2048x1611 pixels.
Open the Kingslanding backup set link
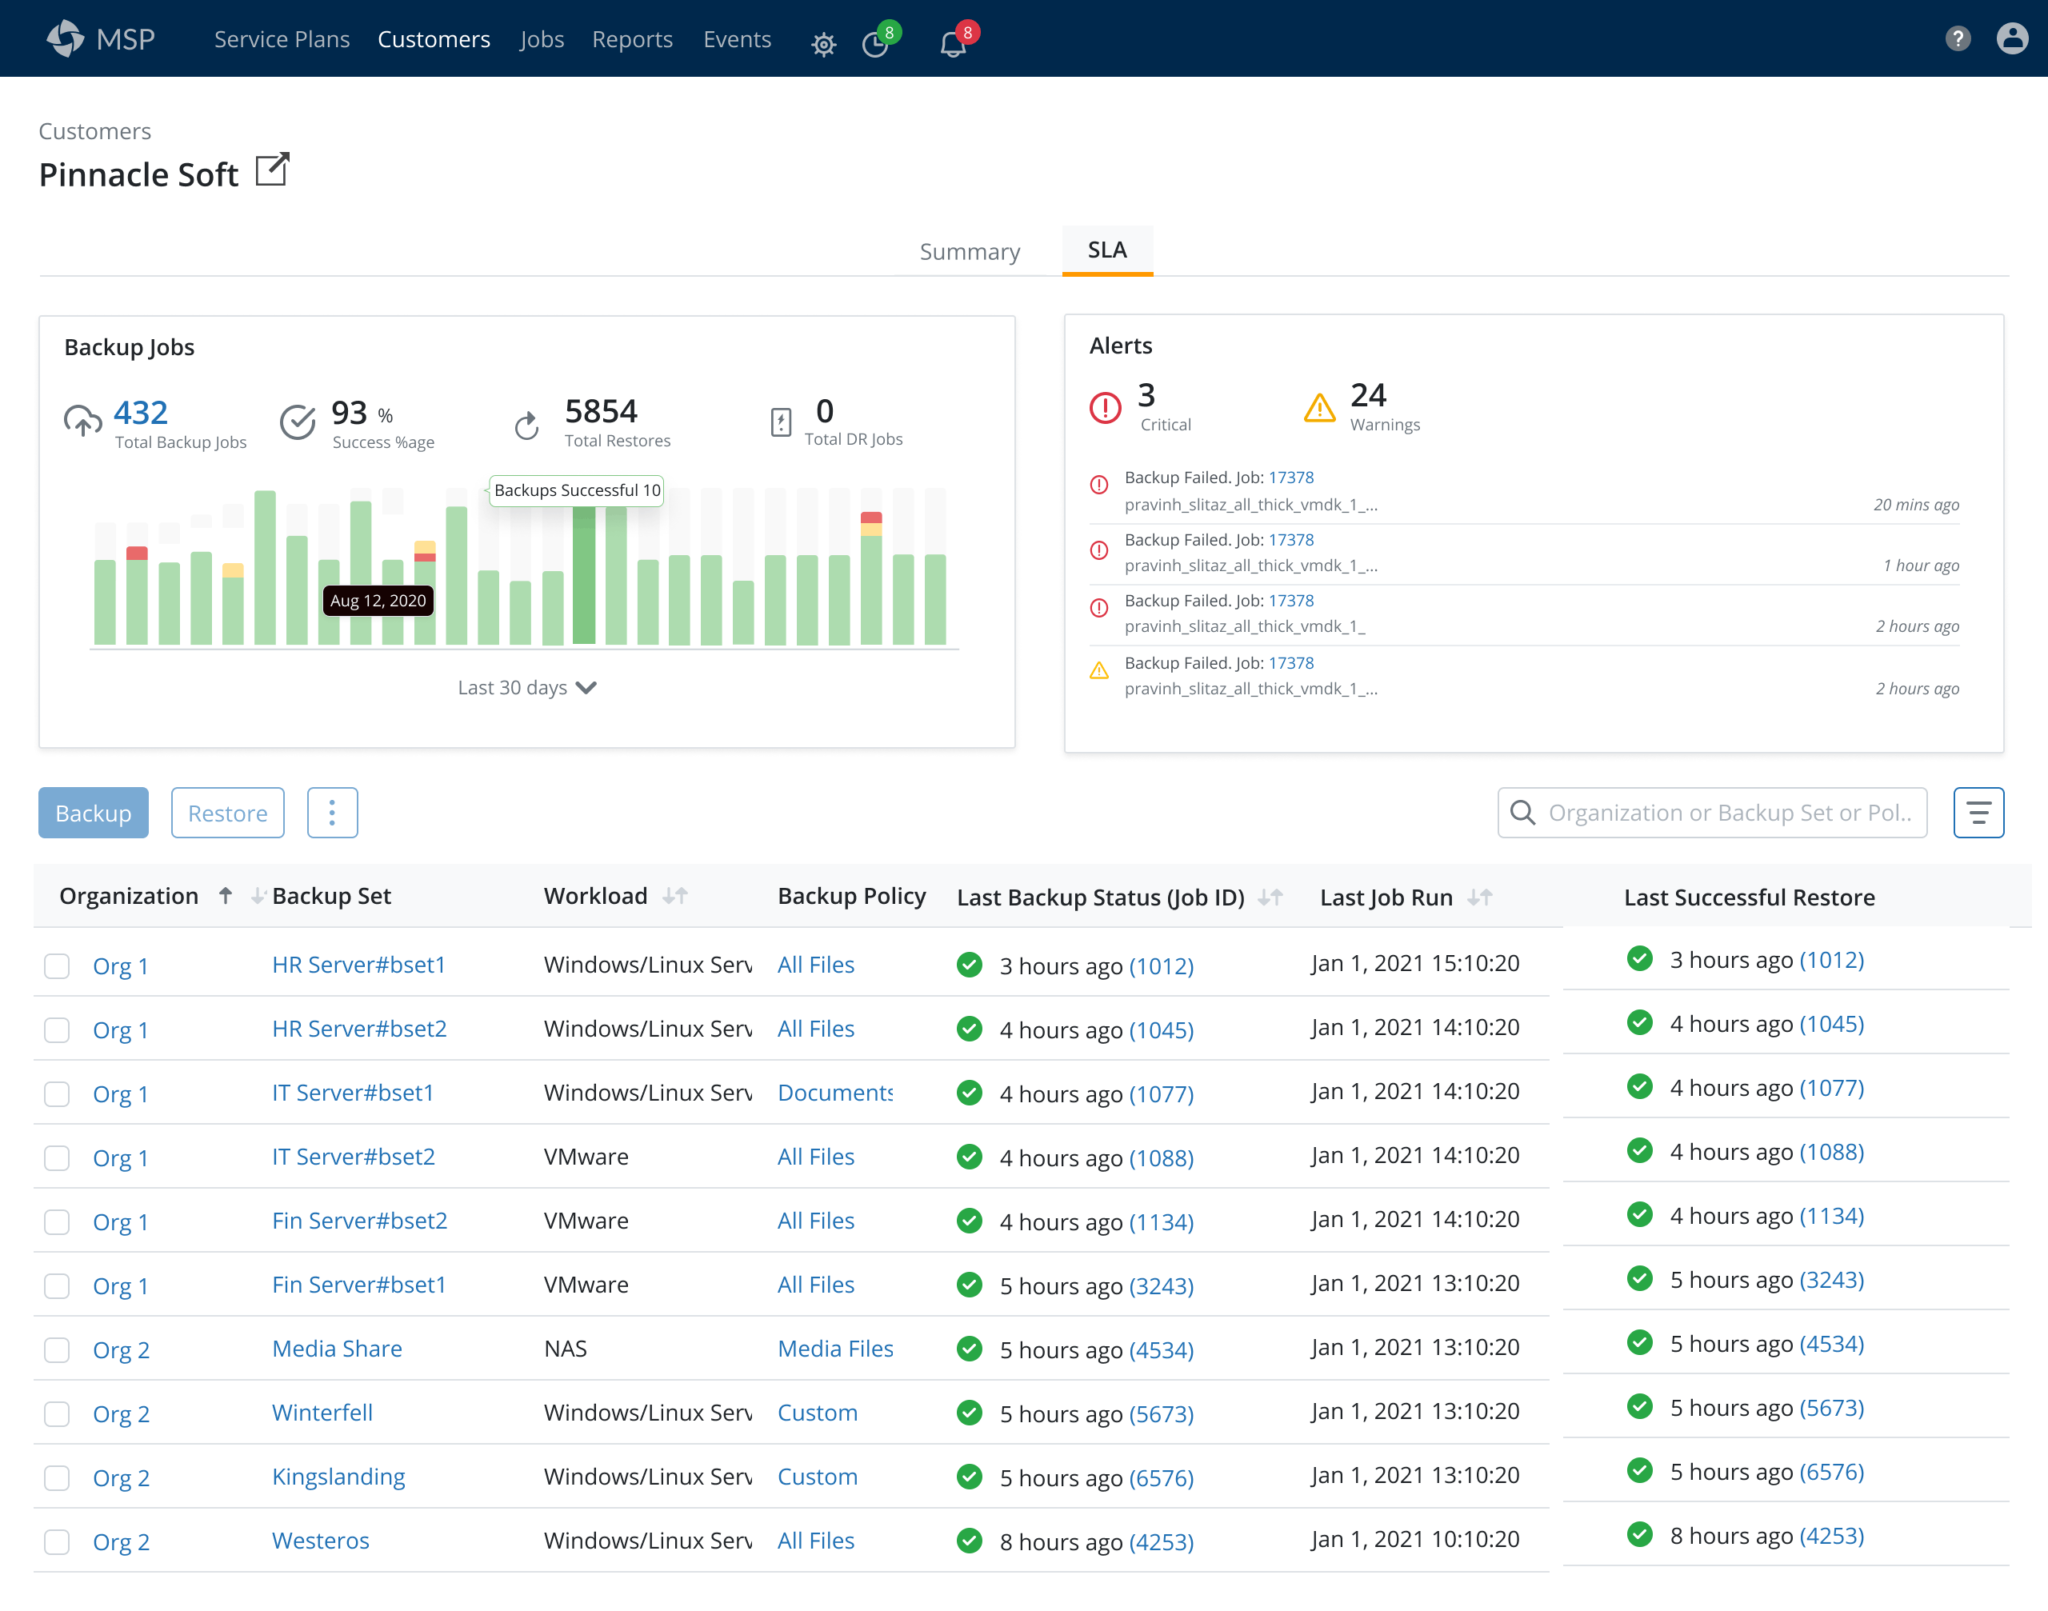338,1477
